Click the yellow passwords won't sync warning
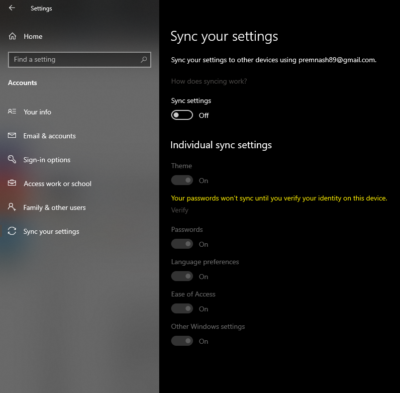The height and width of the screenshot is (393, 400). click(279, 198)
